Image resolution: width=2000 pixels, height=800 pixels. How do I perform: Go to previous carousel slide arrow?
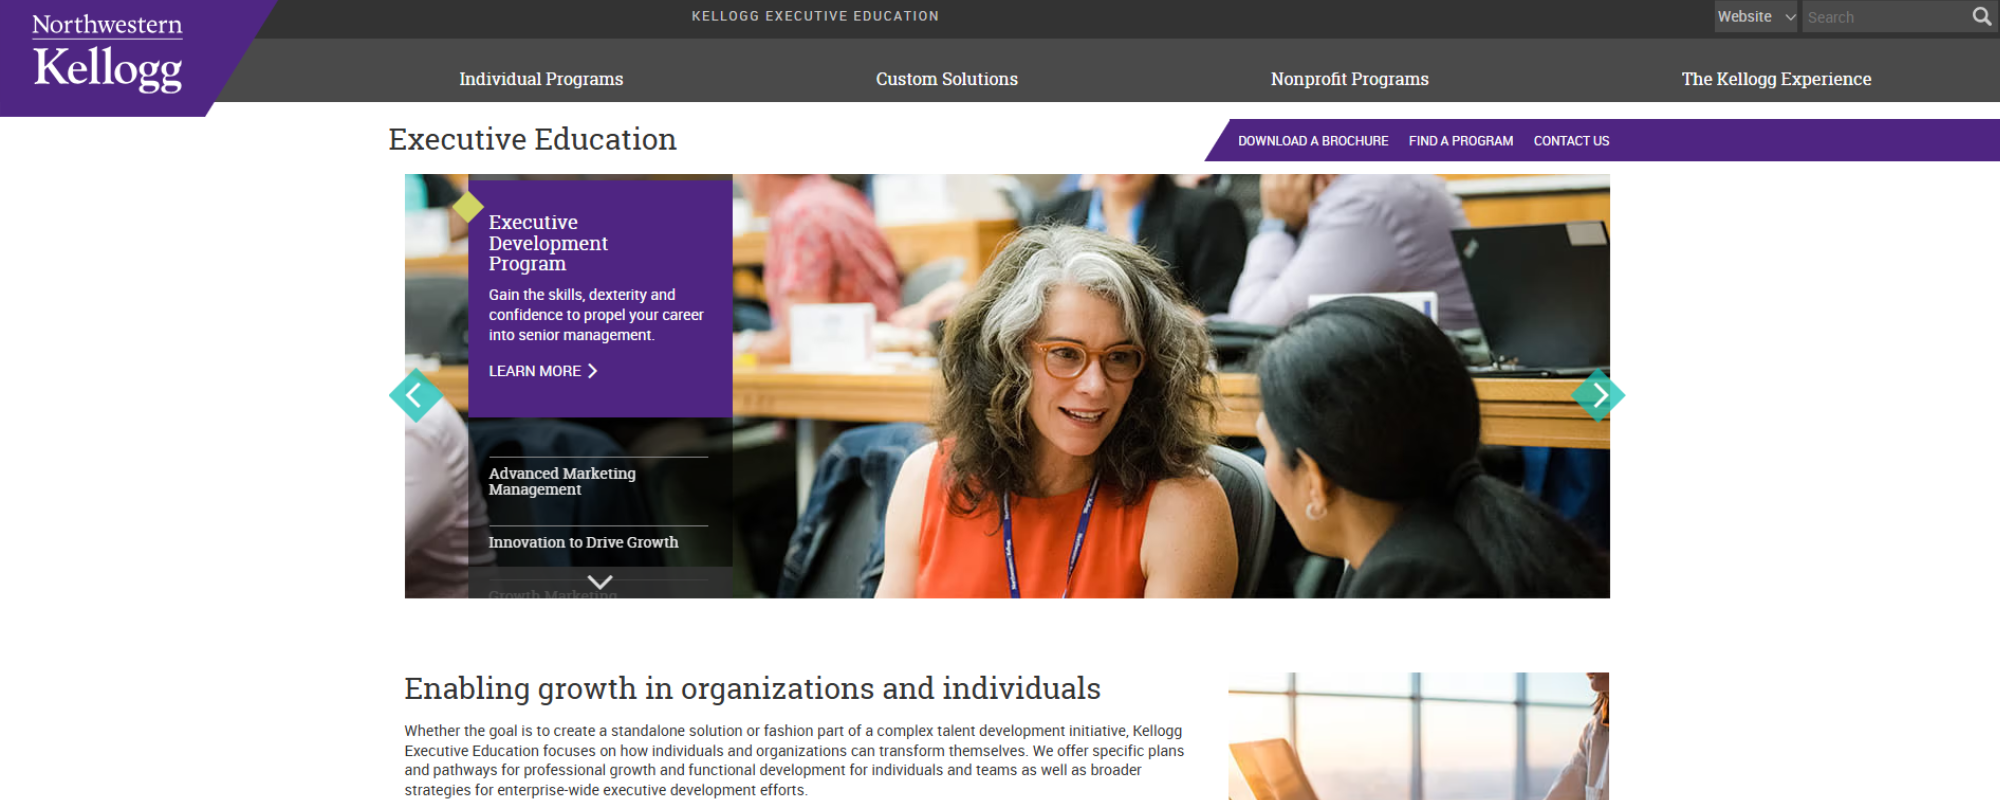[x=415, y=395]
